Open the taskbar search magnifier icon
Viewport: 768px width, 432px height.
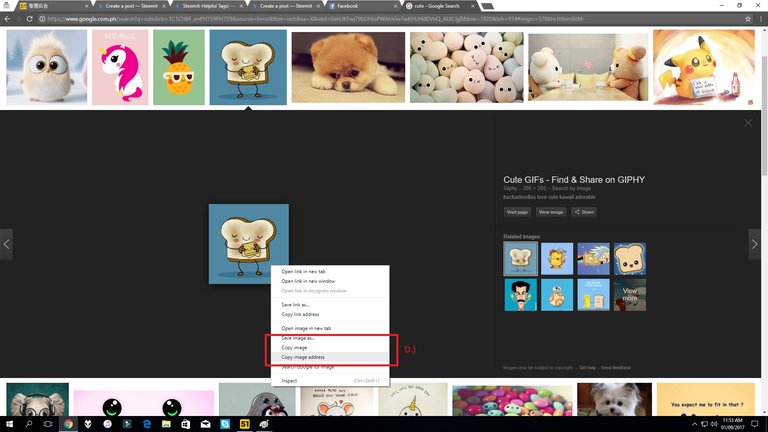click(x=28, y=424)
